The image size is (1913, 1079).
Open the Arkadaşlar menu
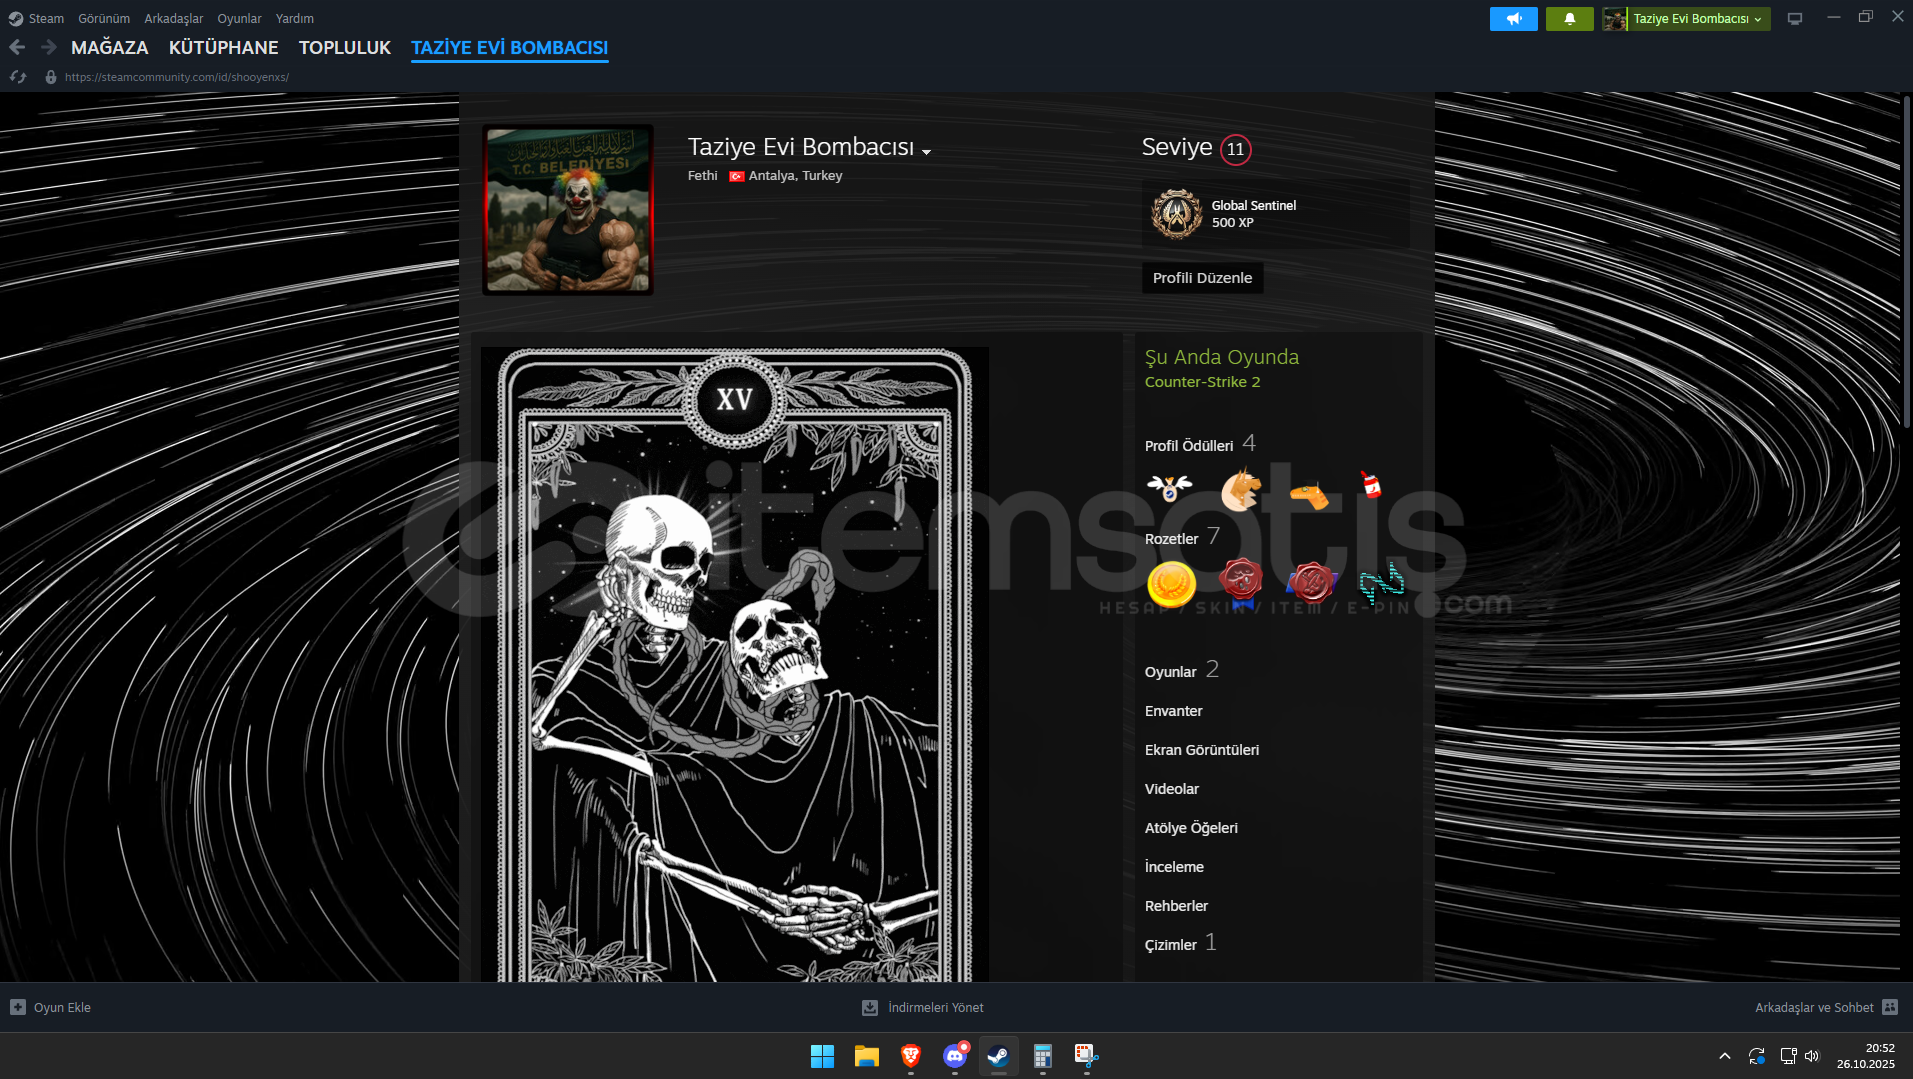[x=173, y=18]
